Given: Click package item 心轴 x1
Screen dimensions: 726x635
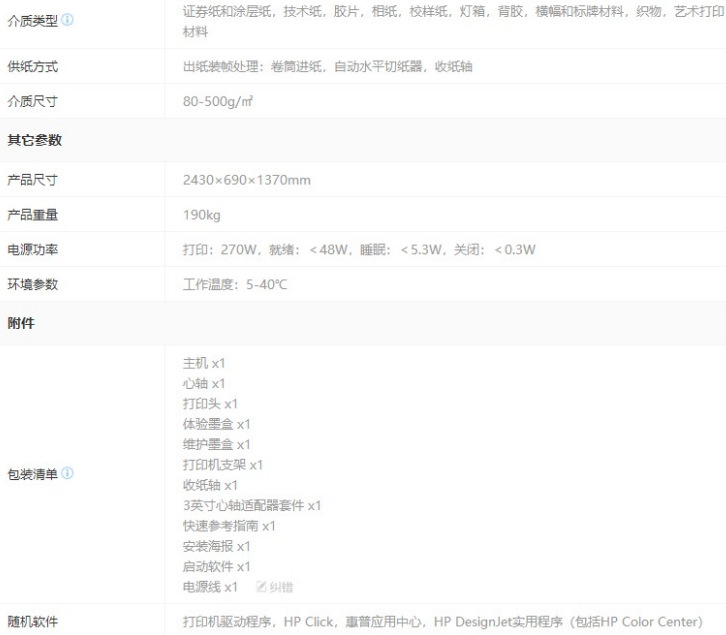Looking at the screenshot, I should coord(204,384).
